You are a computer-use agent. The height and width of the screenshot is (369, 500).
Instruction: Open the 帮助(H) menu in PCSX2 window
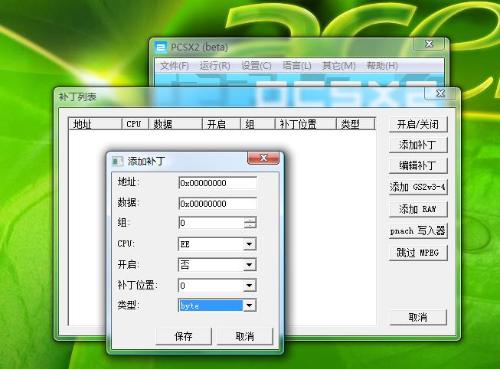pyautogui.click(x=382, y=66)
